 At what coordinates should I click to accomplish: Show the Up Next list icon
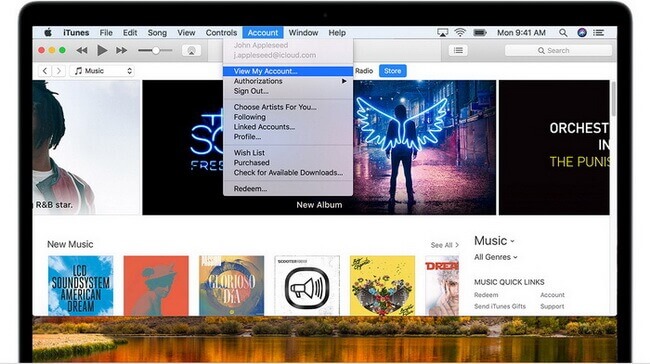coord(458,51)
